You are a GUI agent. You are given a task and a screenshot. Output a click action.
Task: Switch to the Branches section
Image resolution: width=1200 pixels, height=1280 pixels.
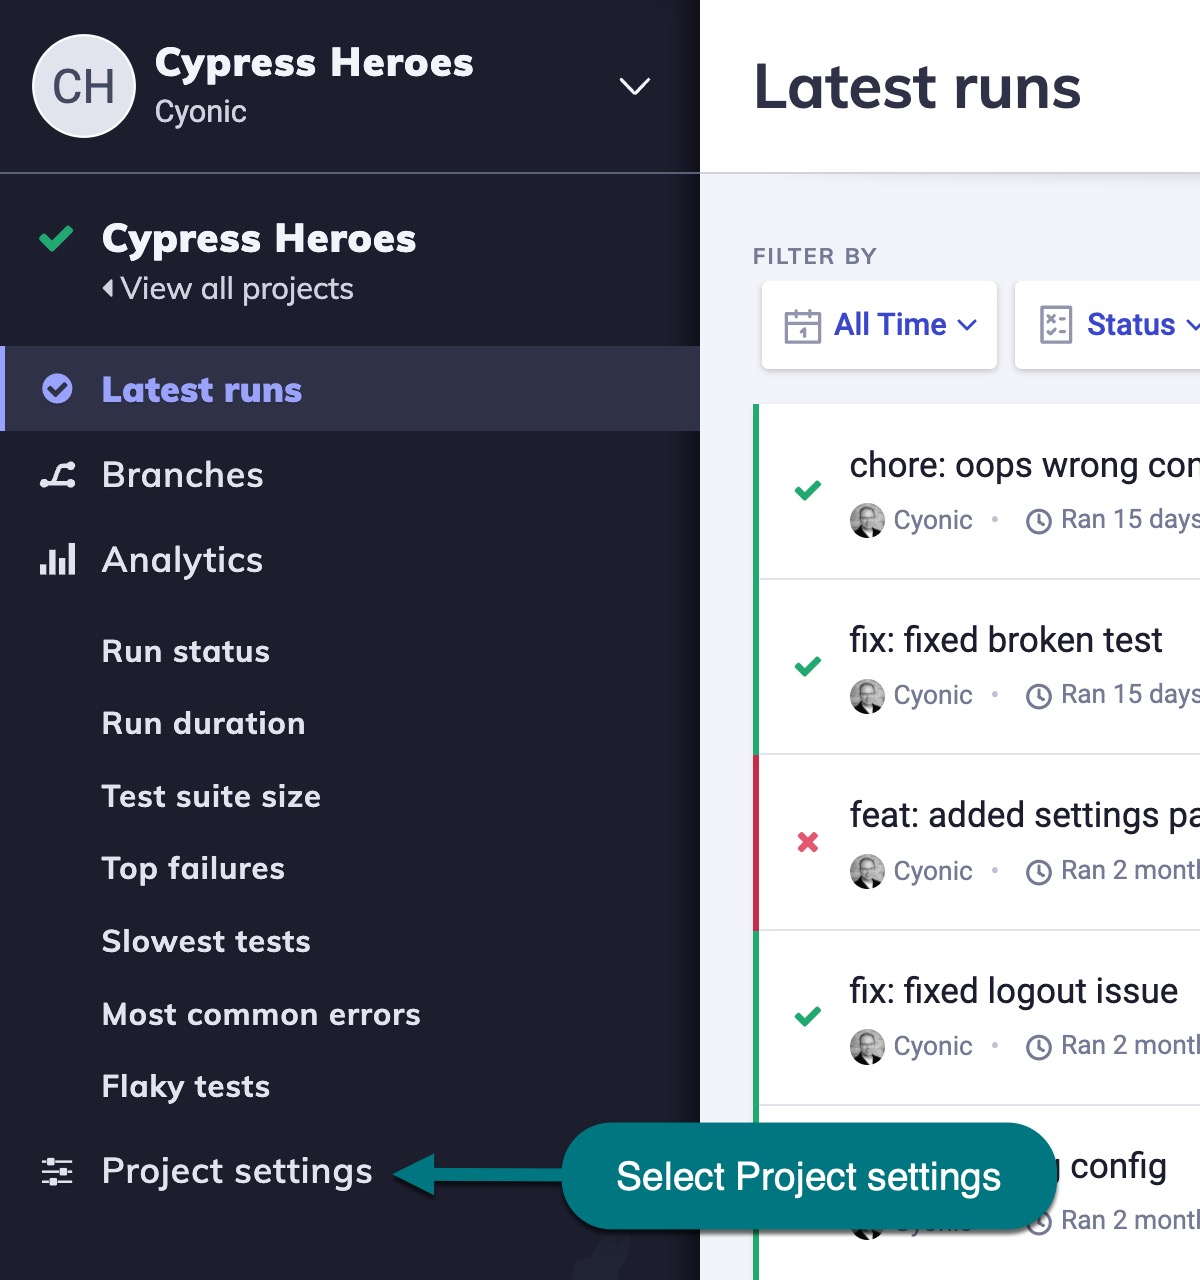click(x=181, y=475)
